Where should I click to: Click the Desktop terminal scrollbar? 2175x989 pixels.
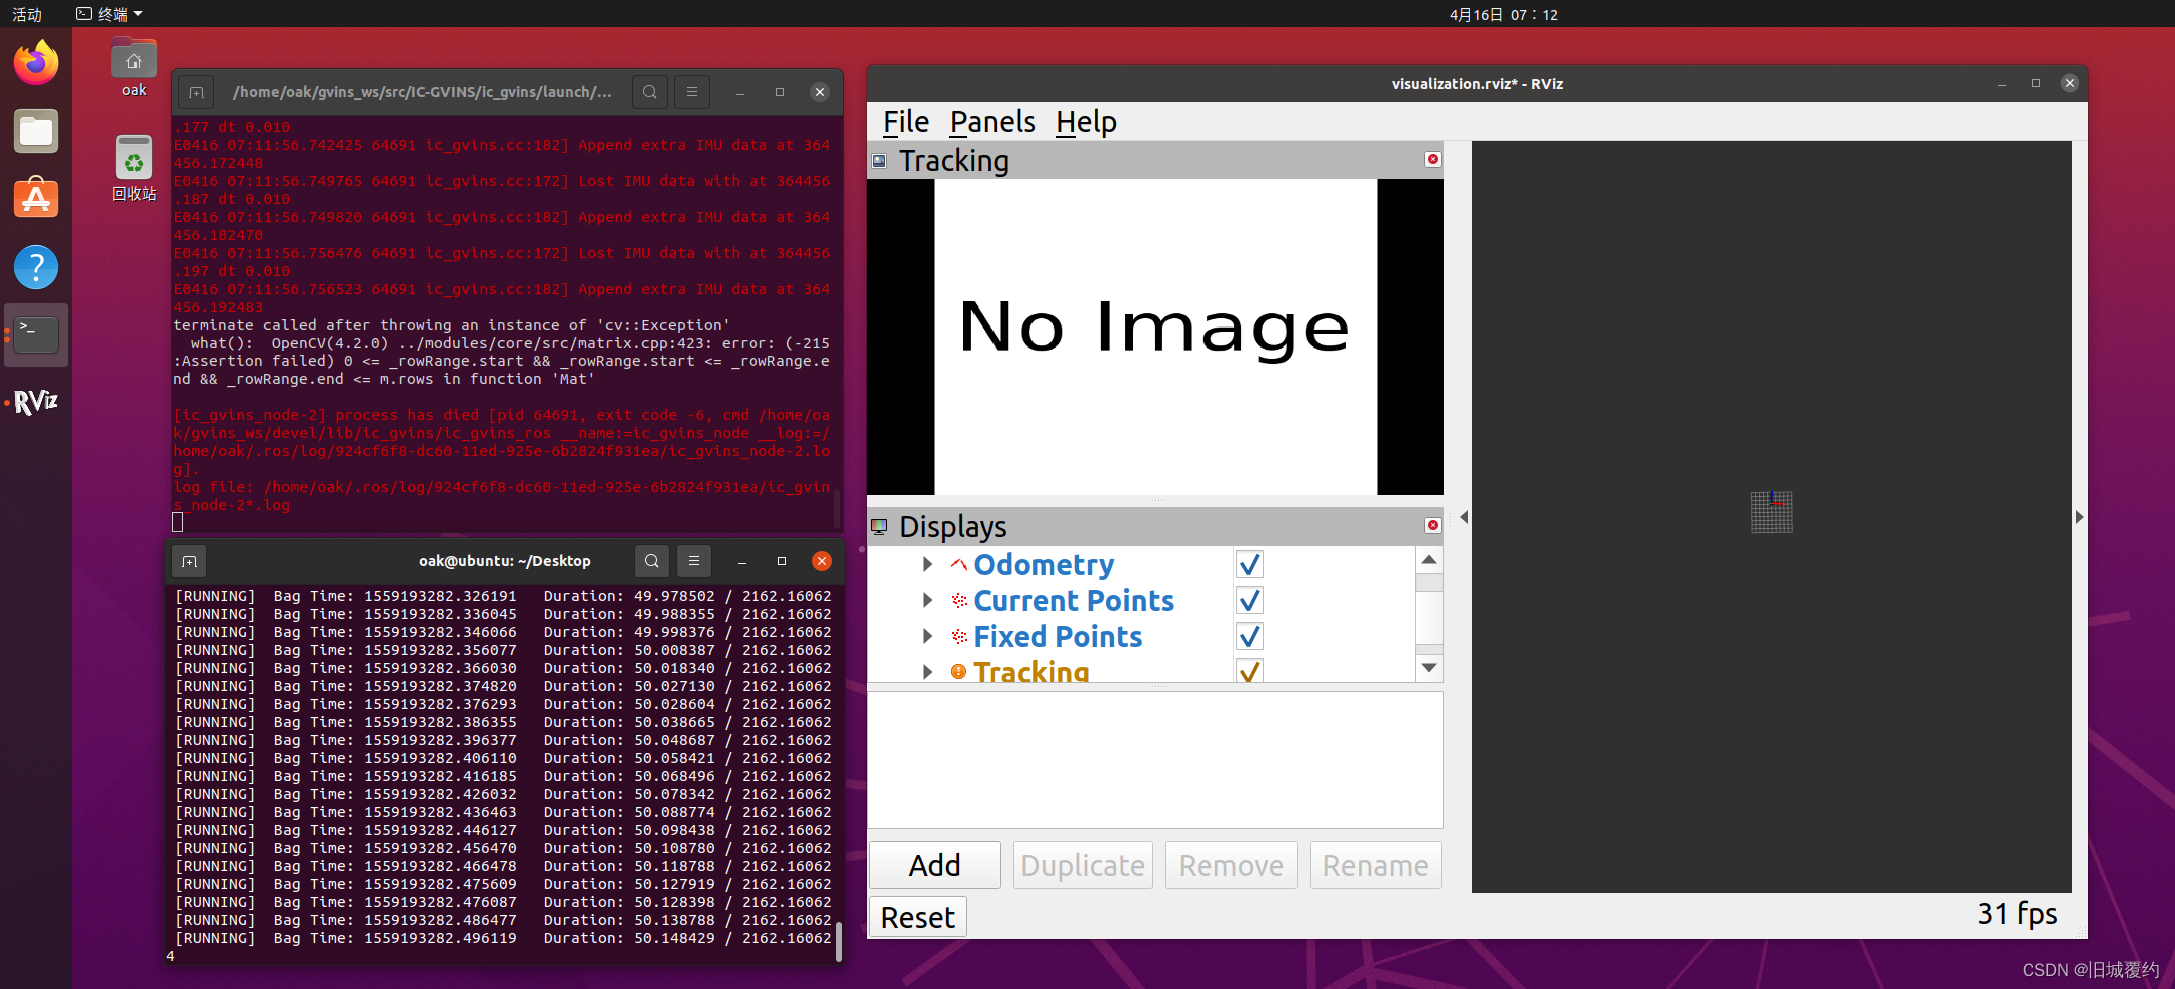coord(839,940)
